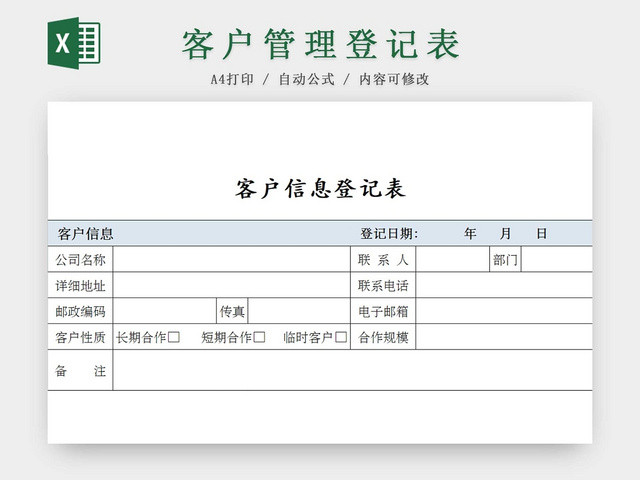Select the 公司名称 label cell
This screenshot has height=480, width=640.
pyautogui.click(x=80, y=259)
